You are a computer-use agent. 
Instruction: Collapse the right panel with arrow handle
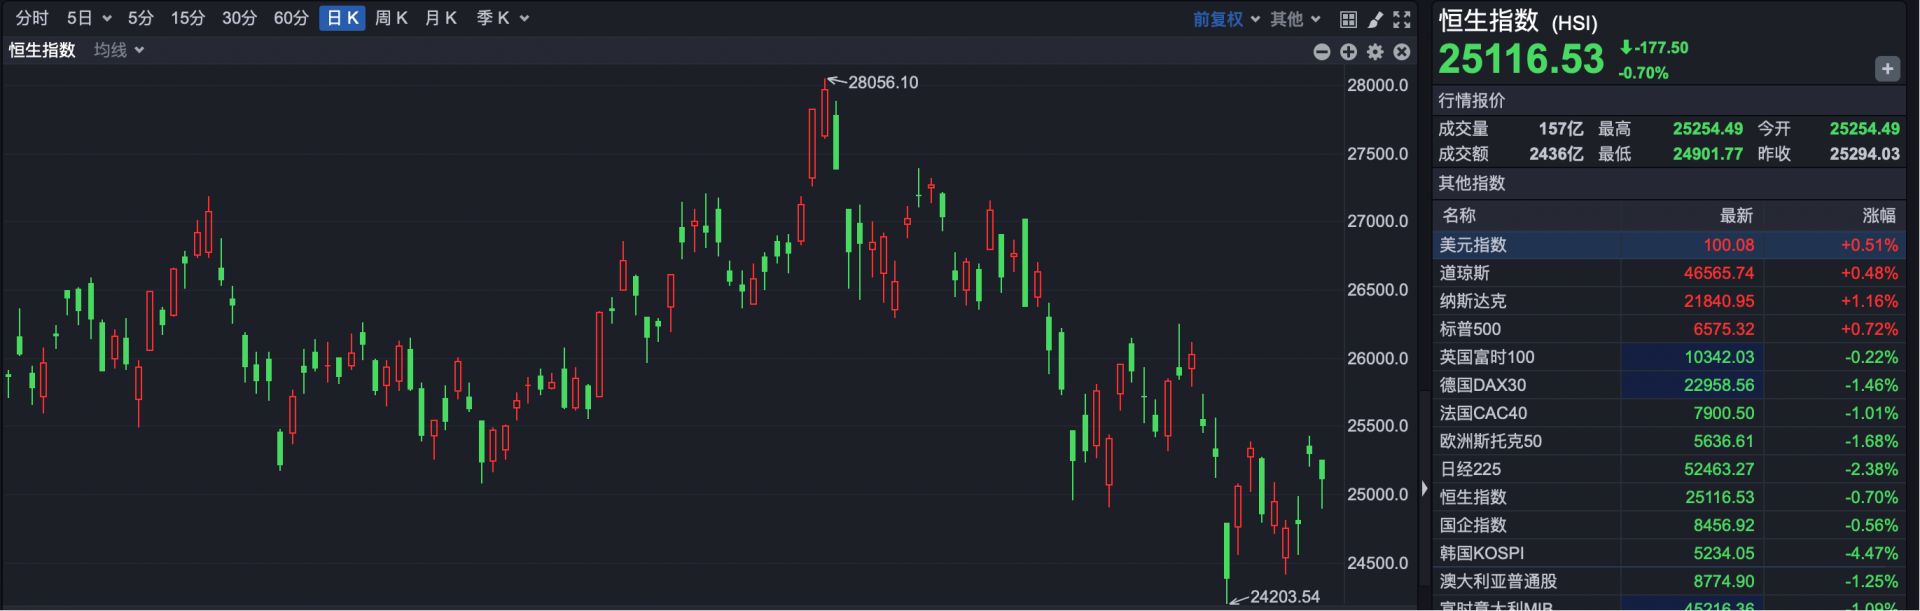1424,489
